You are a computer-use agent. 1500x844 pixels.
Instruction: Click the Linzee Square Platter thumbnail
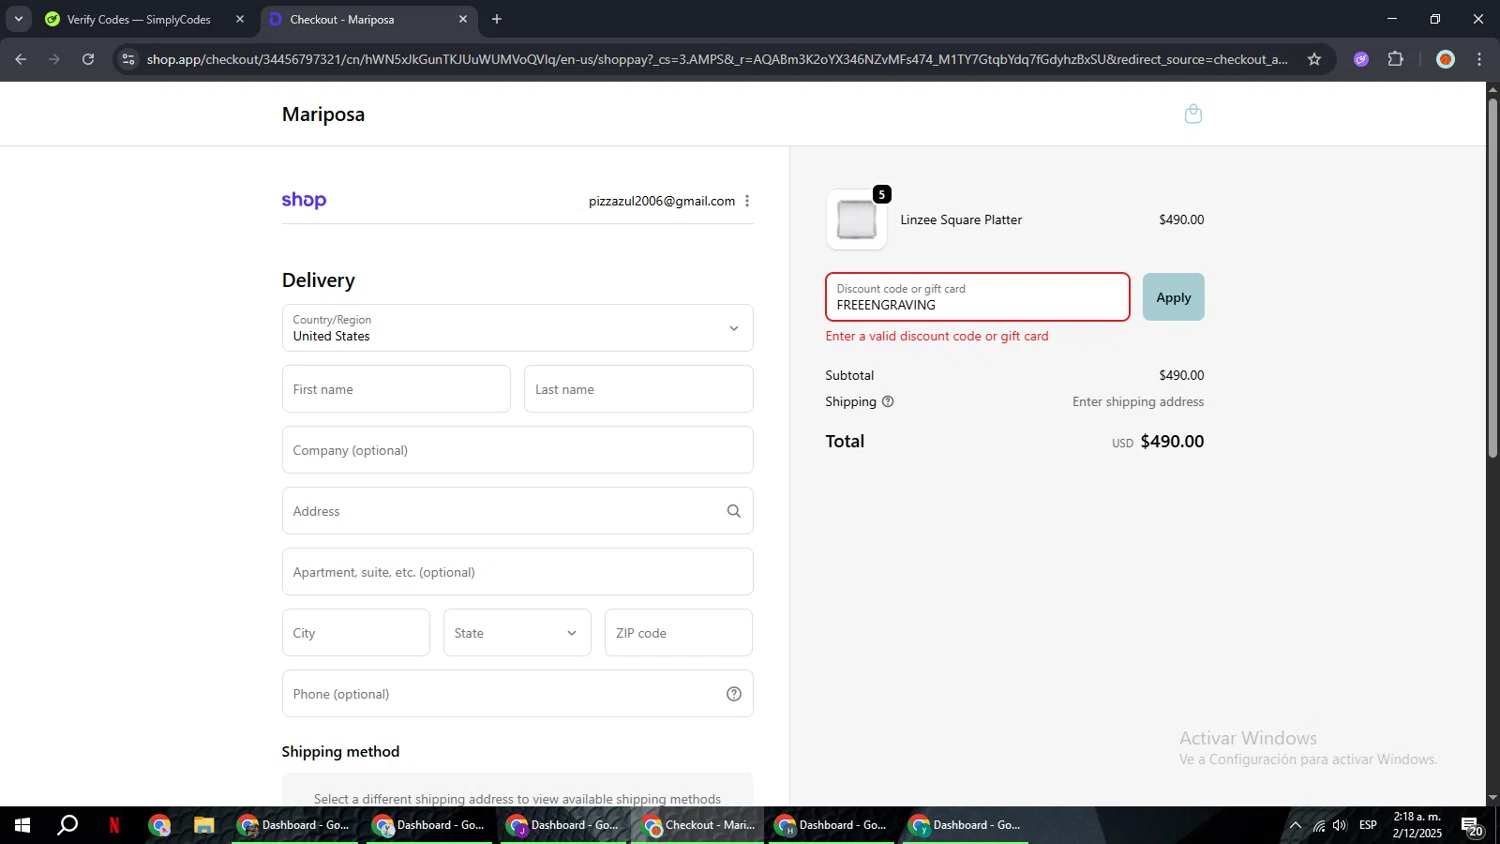pos(857,220)
